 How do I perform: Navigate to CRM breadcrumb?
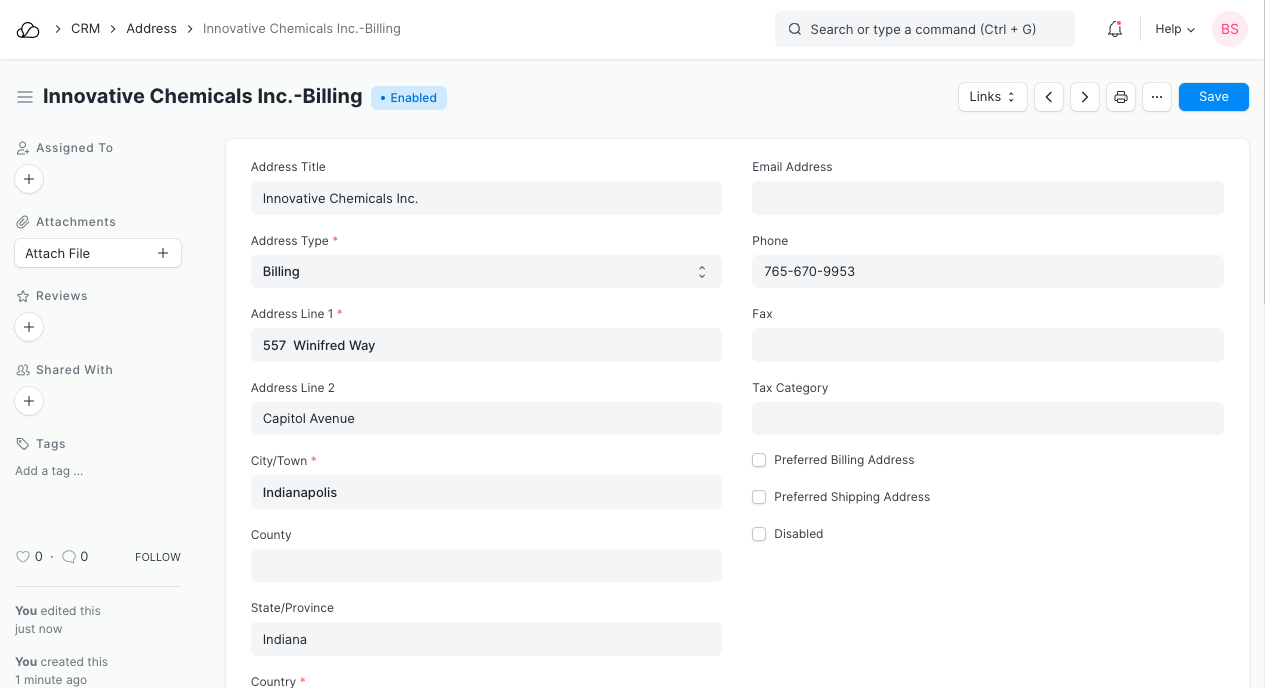(x=85, y=29)
